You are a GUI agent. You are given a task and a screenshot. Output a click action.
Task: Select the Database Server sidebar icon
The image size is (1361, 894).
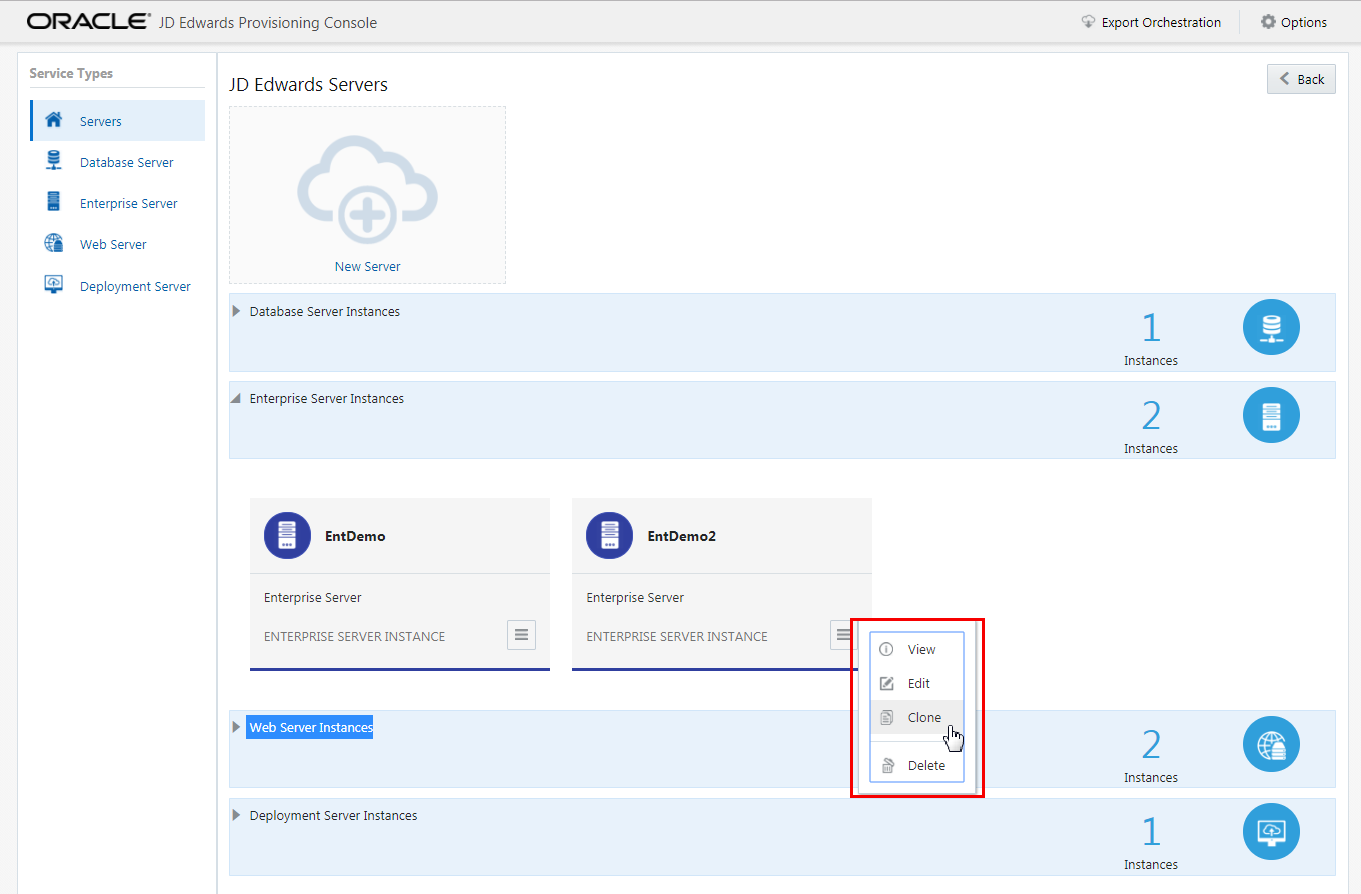point(54,161)
